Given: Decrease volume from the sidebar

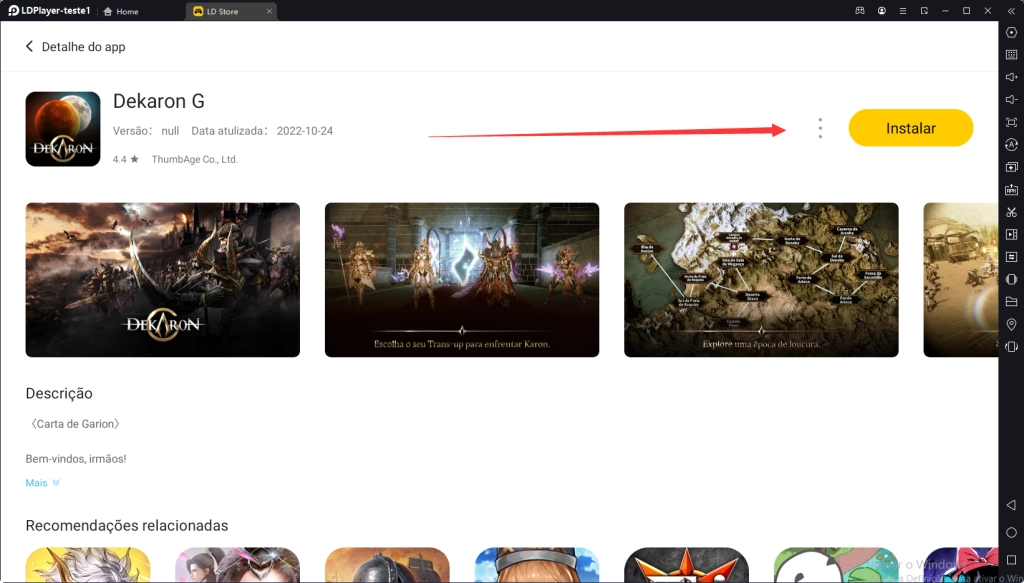Looking at the screenshot, I should point(1011,100).
